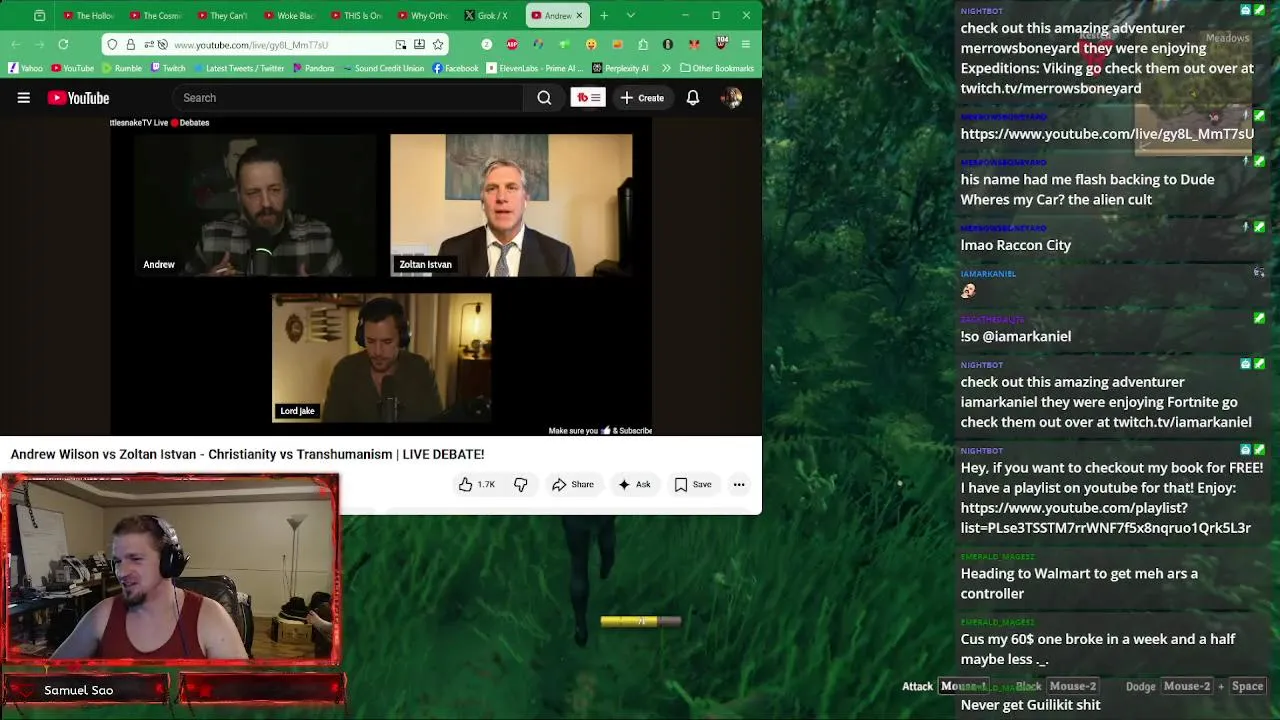Switch to the Grok / X tab
This screenshot has width=1280, height=720.
(488, 15)
